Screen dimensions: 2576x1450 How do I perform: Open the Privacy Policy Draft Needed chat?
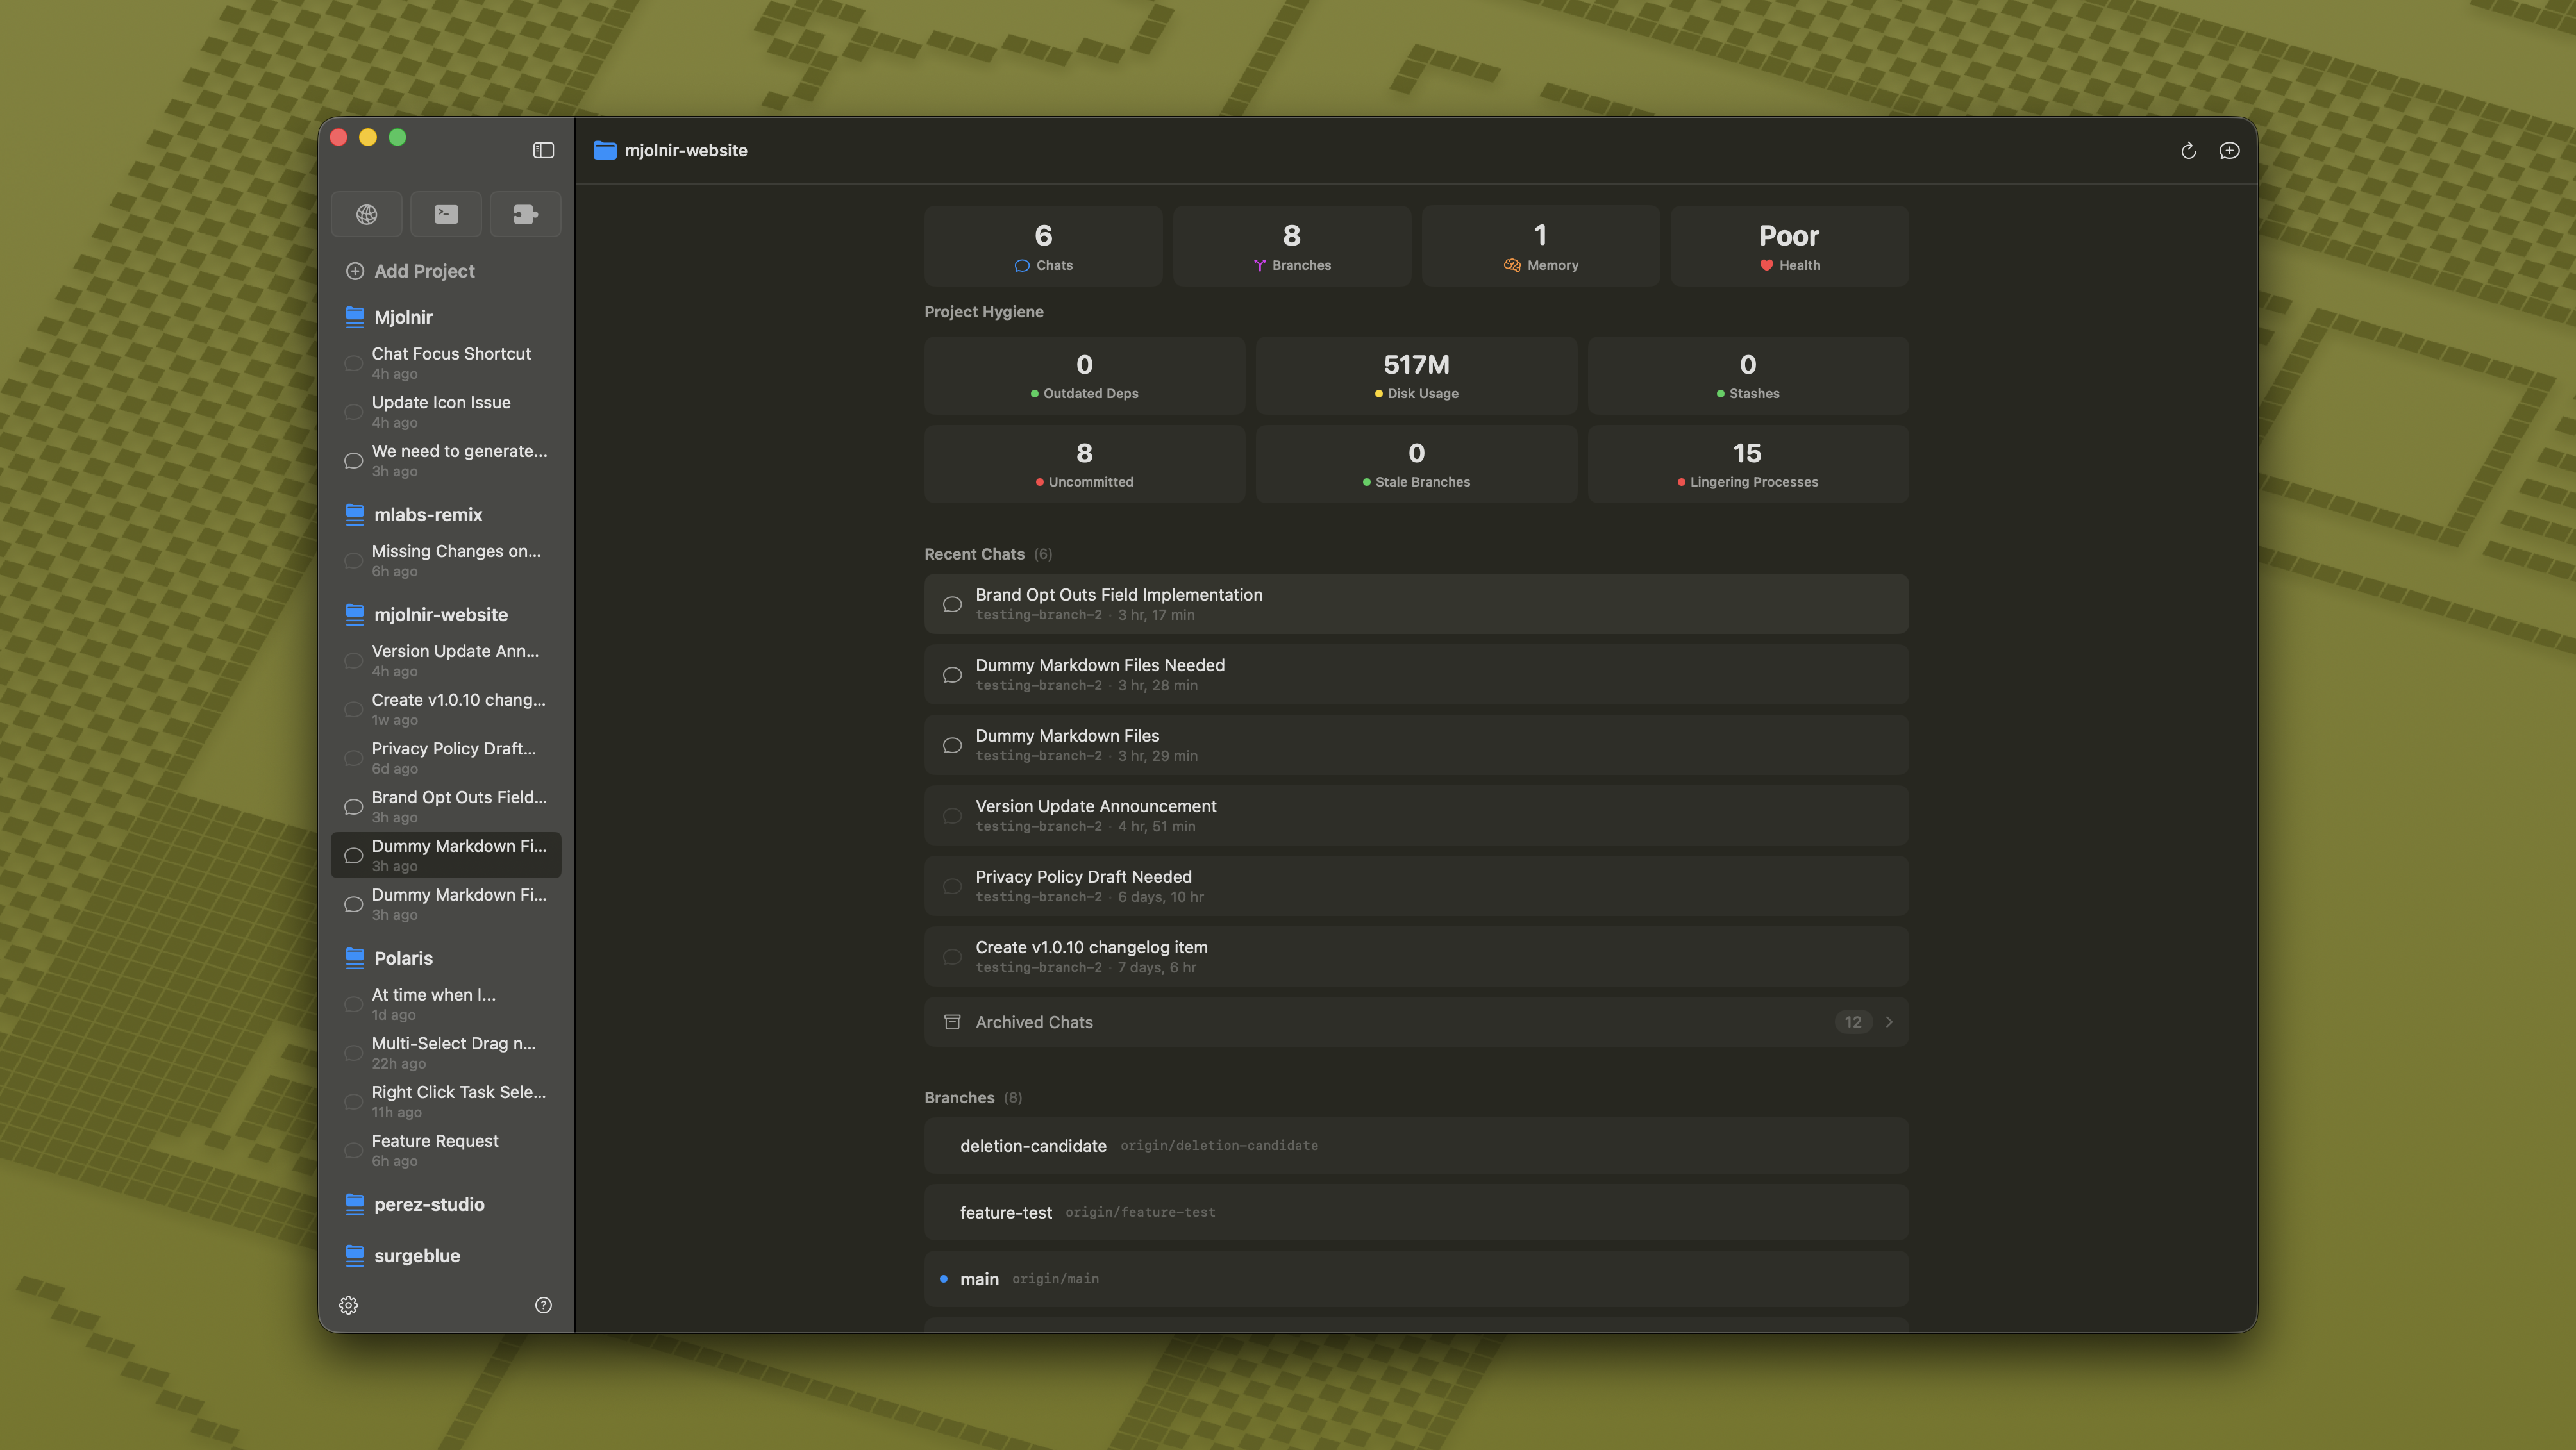[1415, 886]
